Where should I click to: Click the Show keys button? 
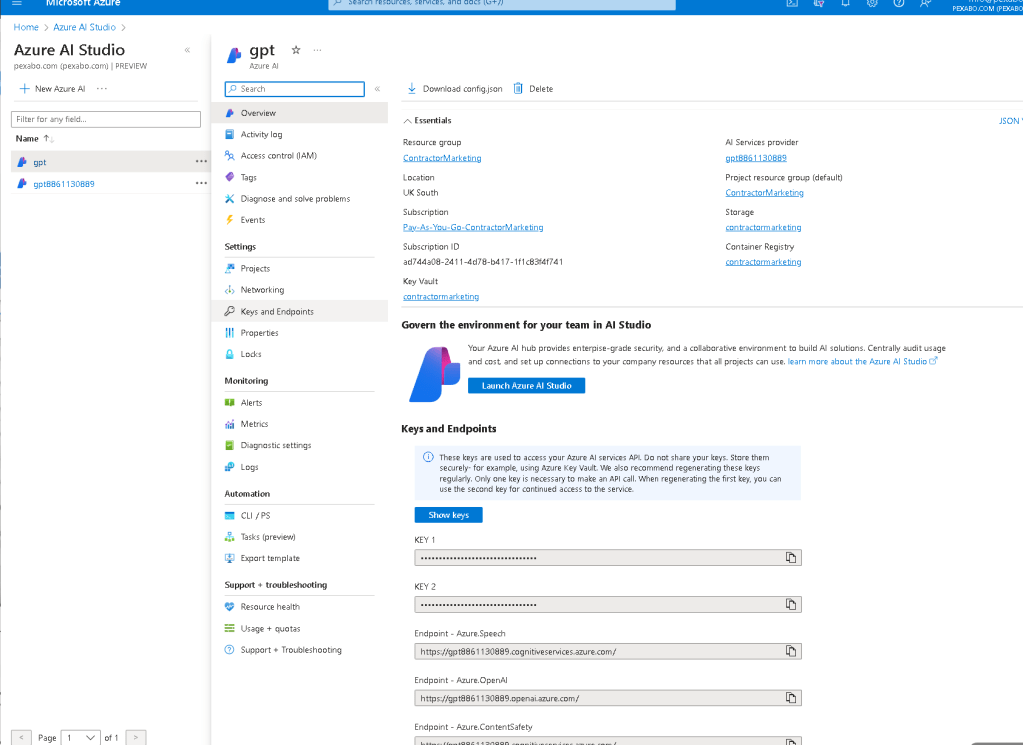click(x=448, y=515)
